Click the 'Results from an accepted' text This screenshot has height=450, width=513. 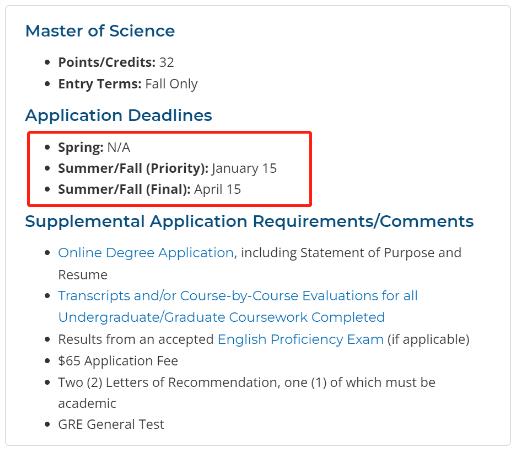click(136, 339)
